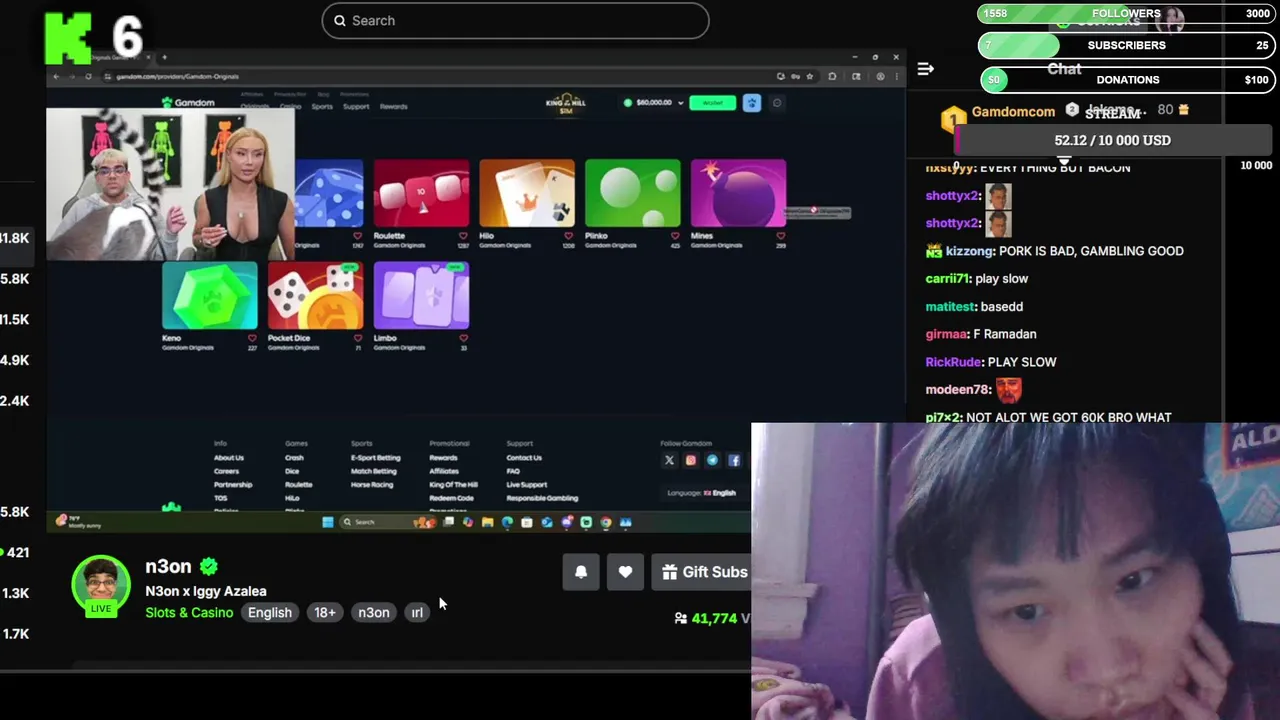The width and height of the screenshot is (1280, 720).
Task: Click the verified badge next to n3on
Action: click(209, 566)
